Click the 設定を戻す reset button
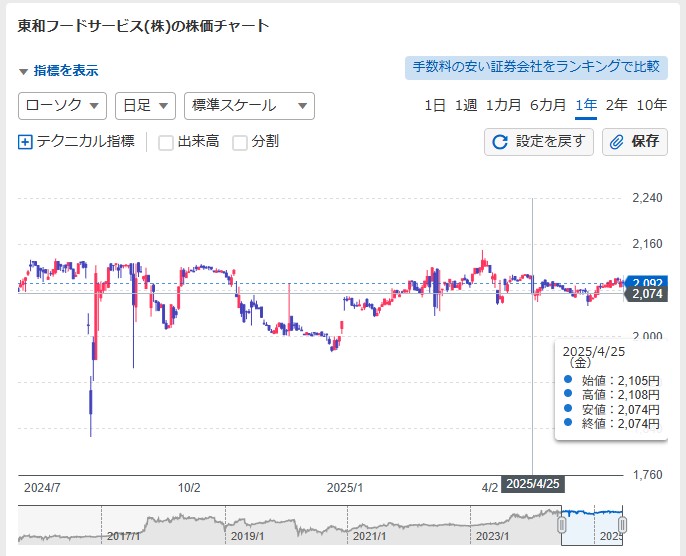The height and width of the screenshot is (556, 686). tap(539, 142)
